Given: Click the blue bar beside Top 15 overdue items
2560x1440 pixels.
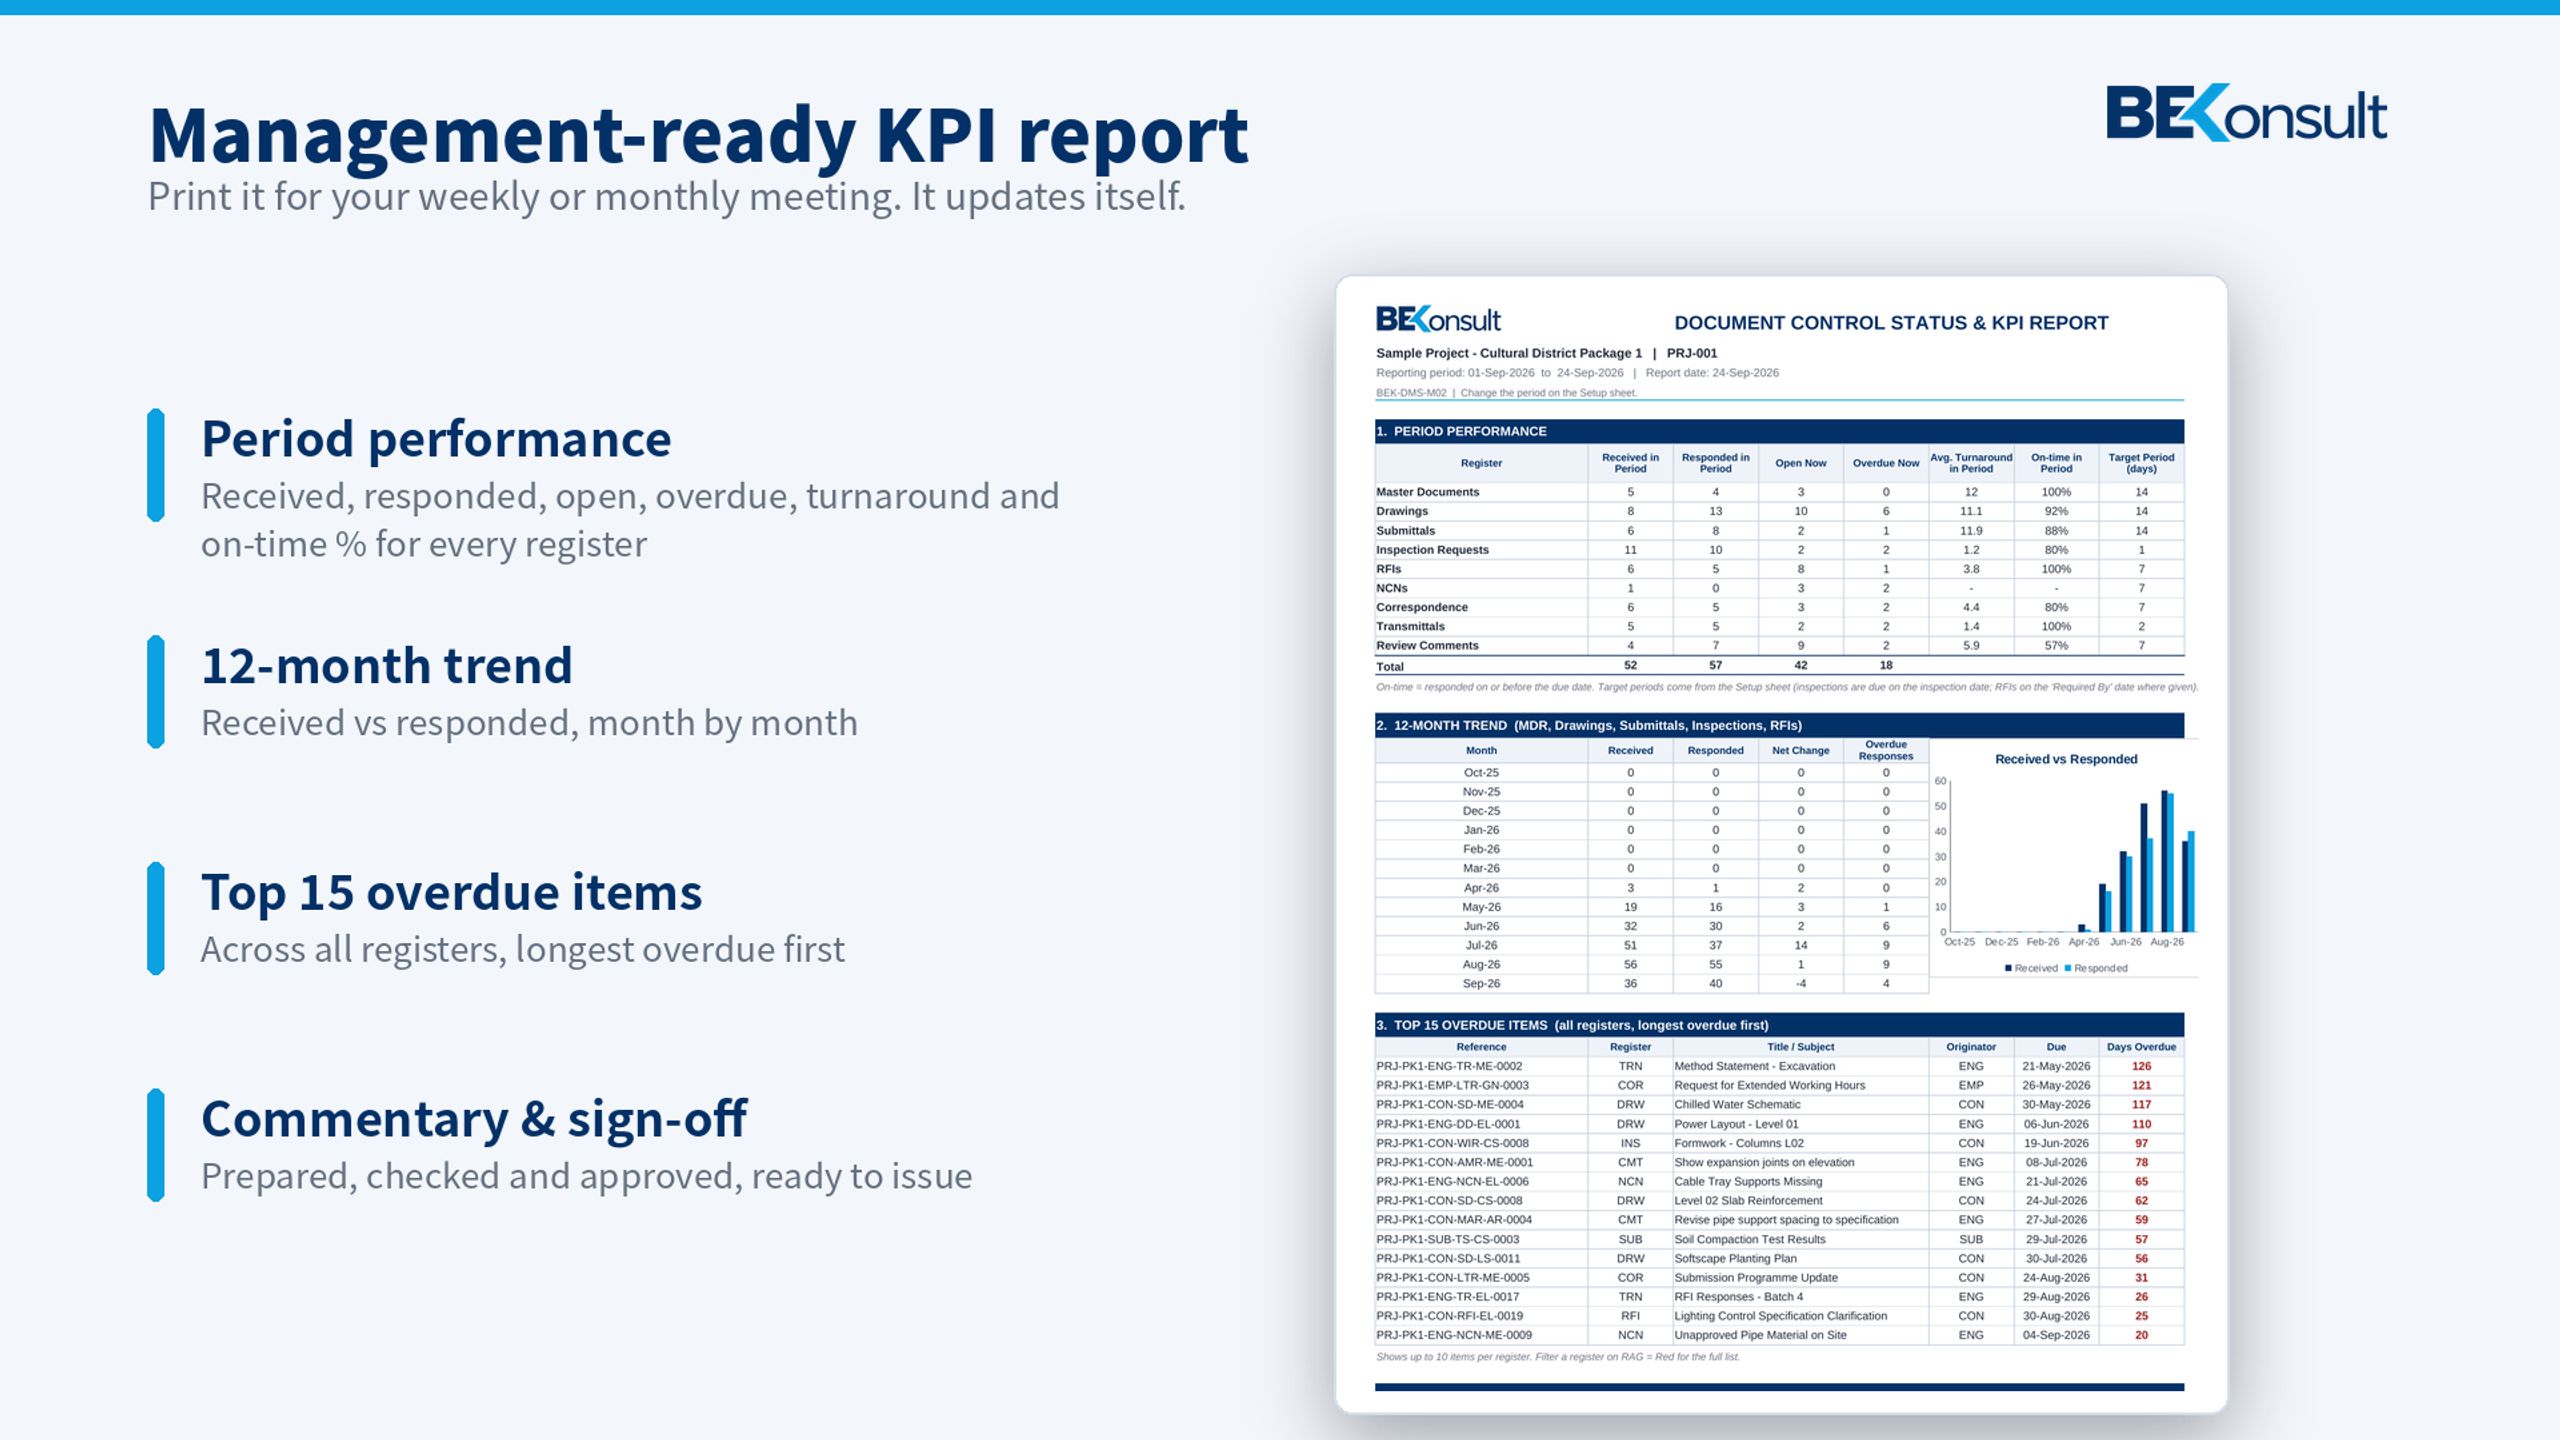Looking at the screenshot, I should tap(155, 918).
